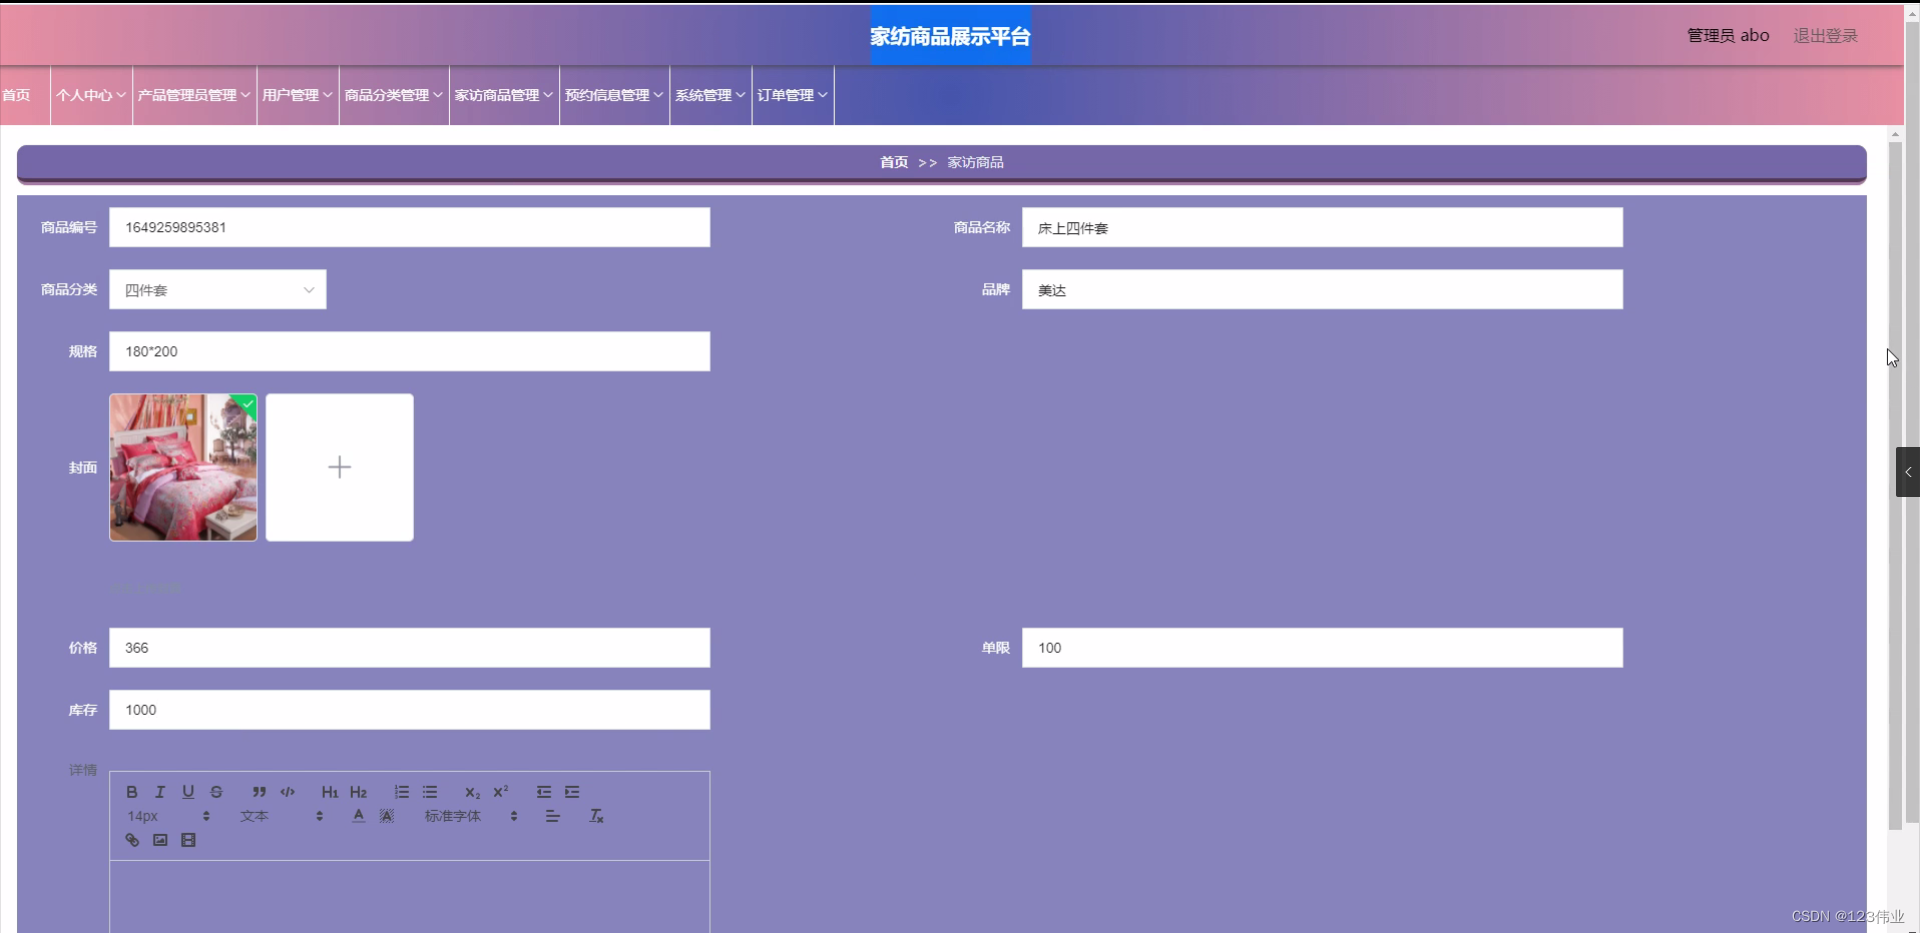Insert a hyperlink in the details editor
Viewport: 1920px width, 933px height.
click(131, 839)
